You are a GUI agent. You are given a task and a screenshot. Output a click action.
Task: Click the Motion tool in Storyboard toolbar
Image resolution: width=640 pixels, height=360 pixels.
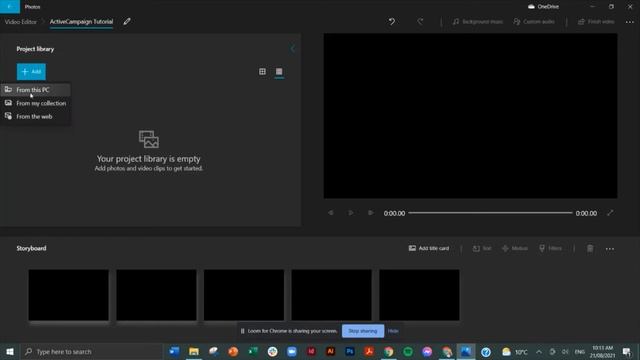click(x=515, y=248)
